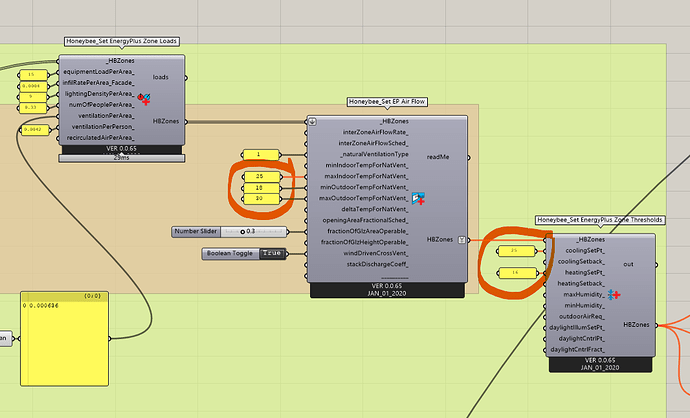Click the equipmentLoadPerArea_ input
This screenshot has height=418, width=690.
(99, 72)
